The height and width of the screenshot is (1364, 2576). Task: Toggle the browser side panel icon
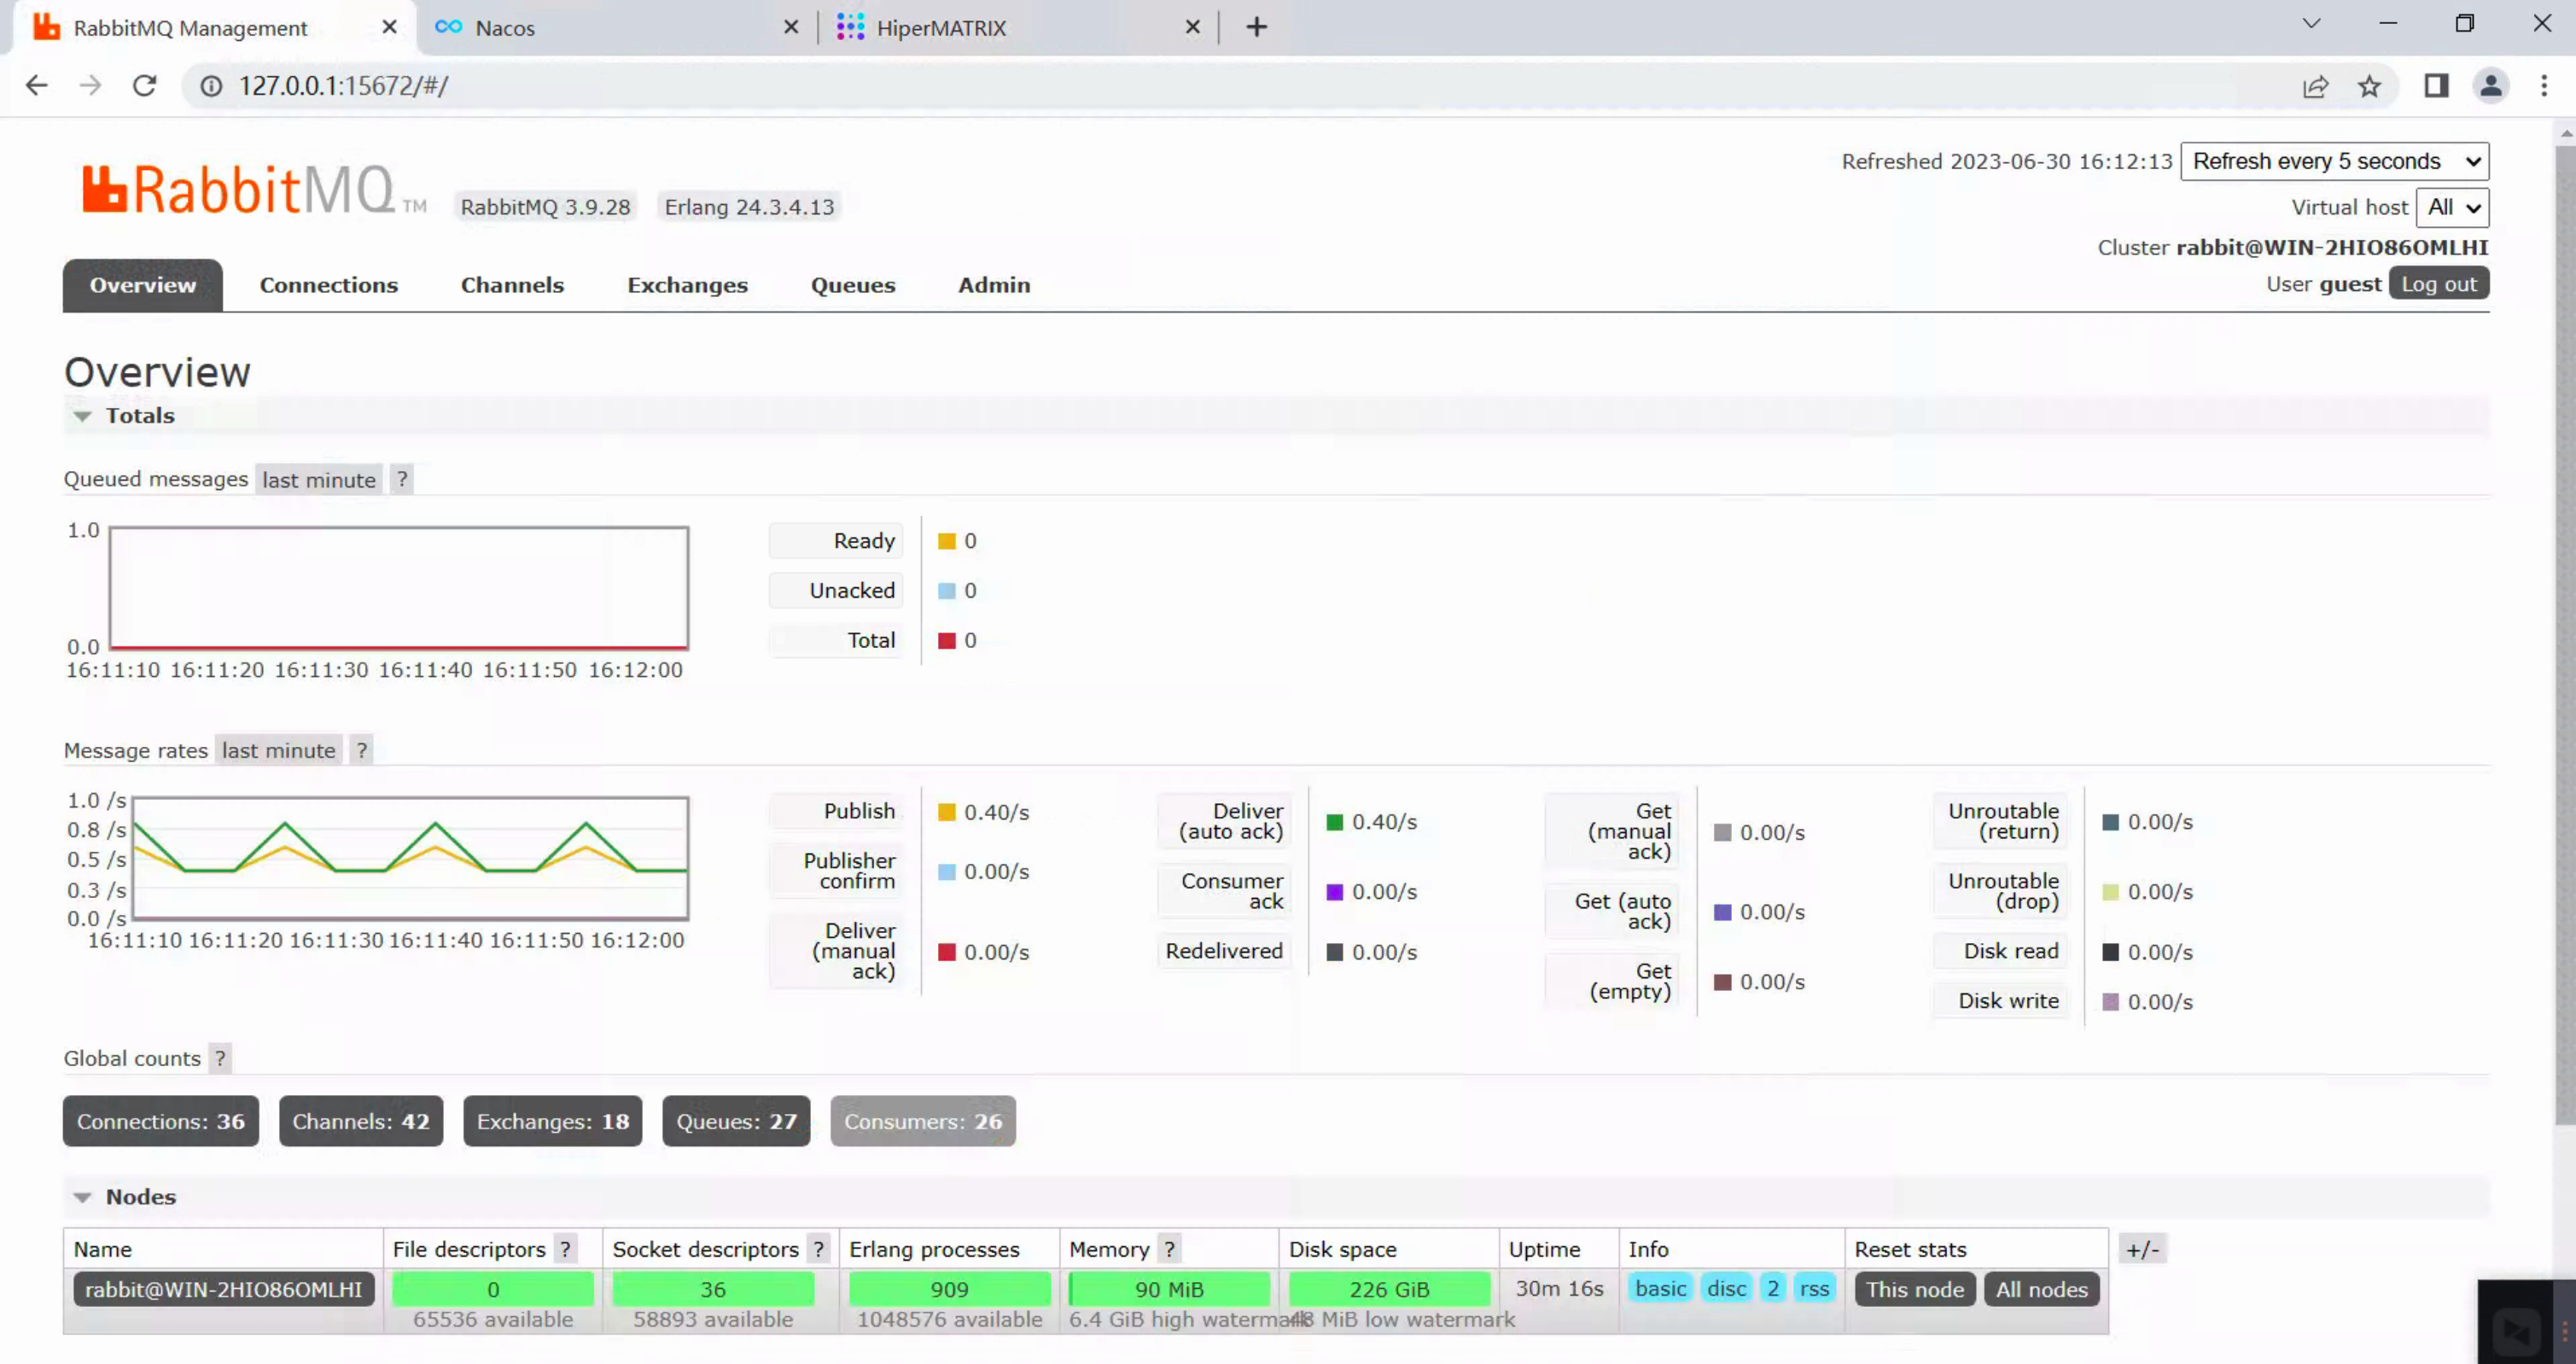click(2436, 86)
